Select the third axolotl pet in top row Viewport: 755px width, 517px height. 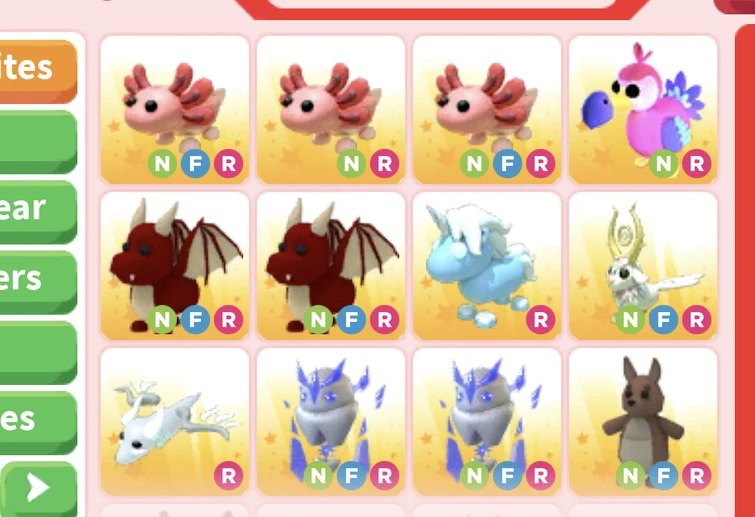[487, 110]
